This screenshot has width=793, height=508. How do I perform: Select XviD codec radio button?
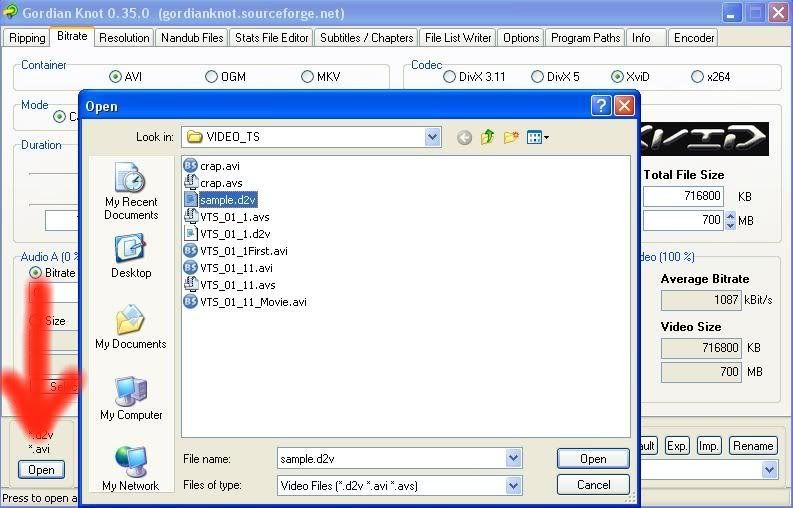[x=617, y=76]
